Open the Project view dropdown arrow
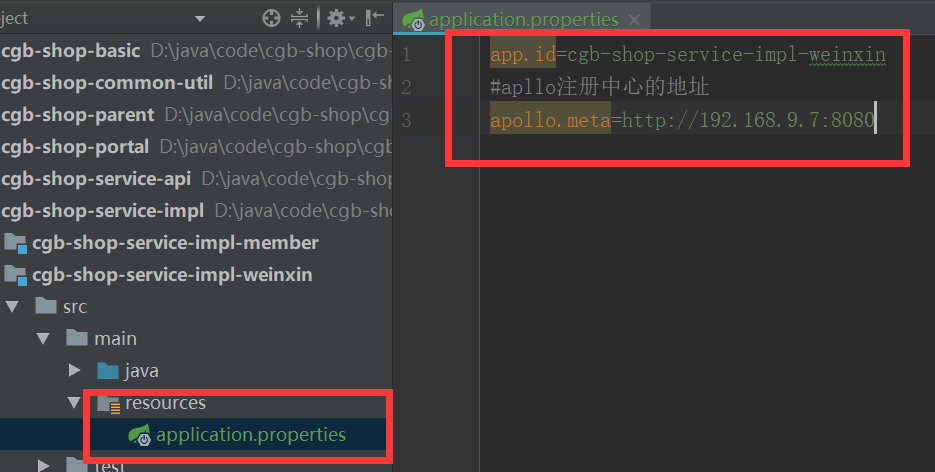The height and width of the screenshot is (472, 935). [200, 19]
